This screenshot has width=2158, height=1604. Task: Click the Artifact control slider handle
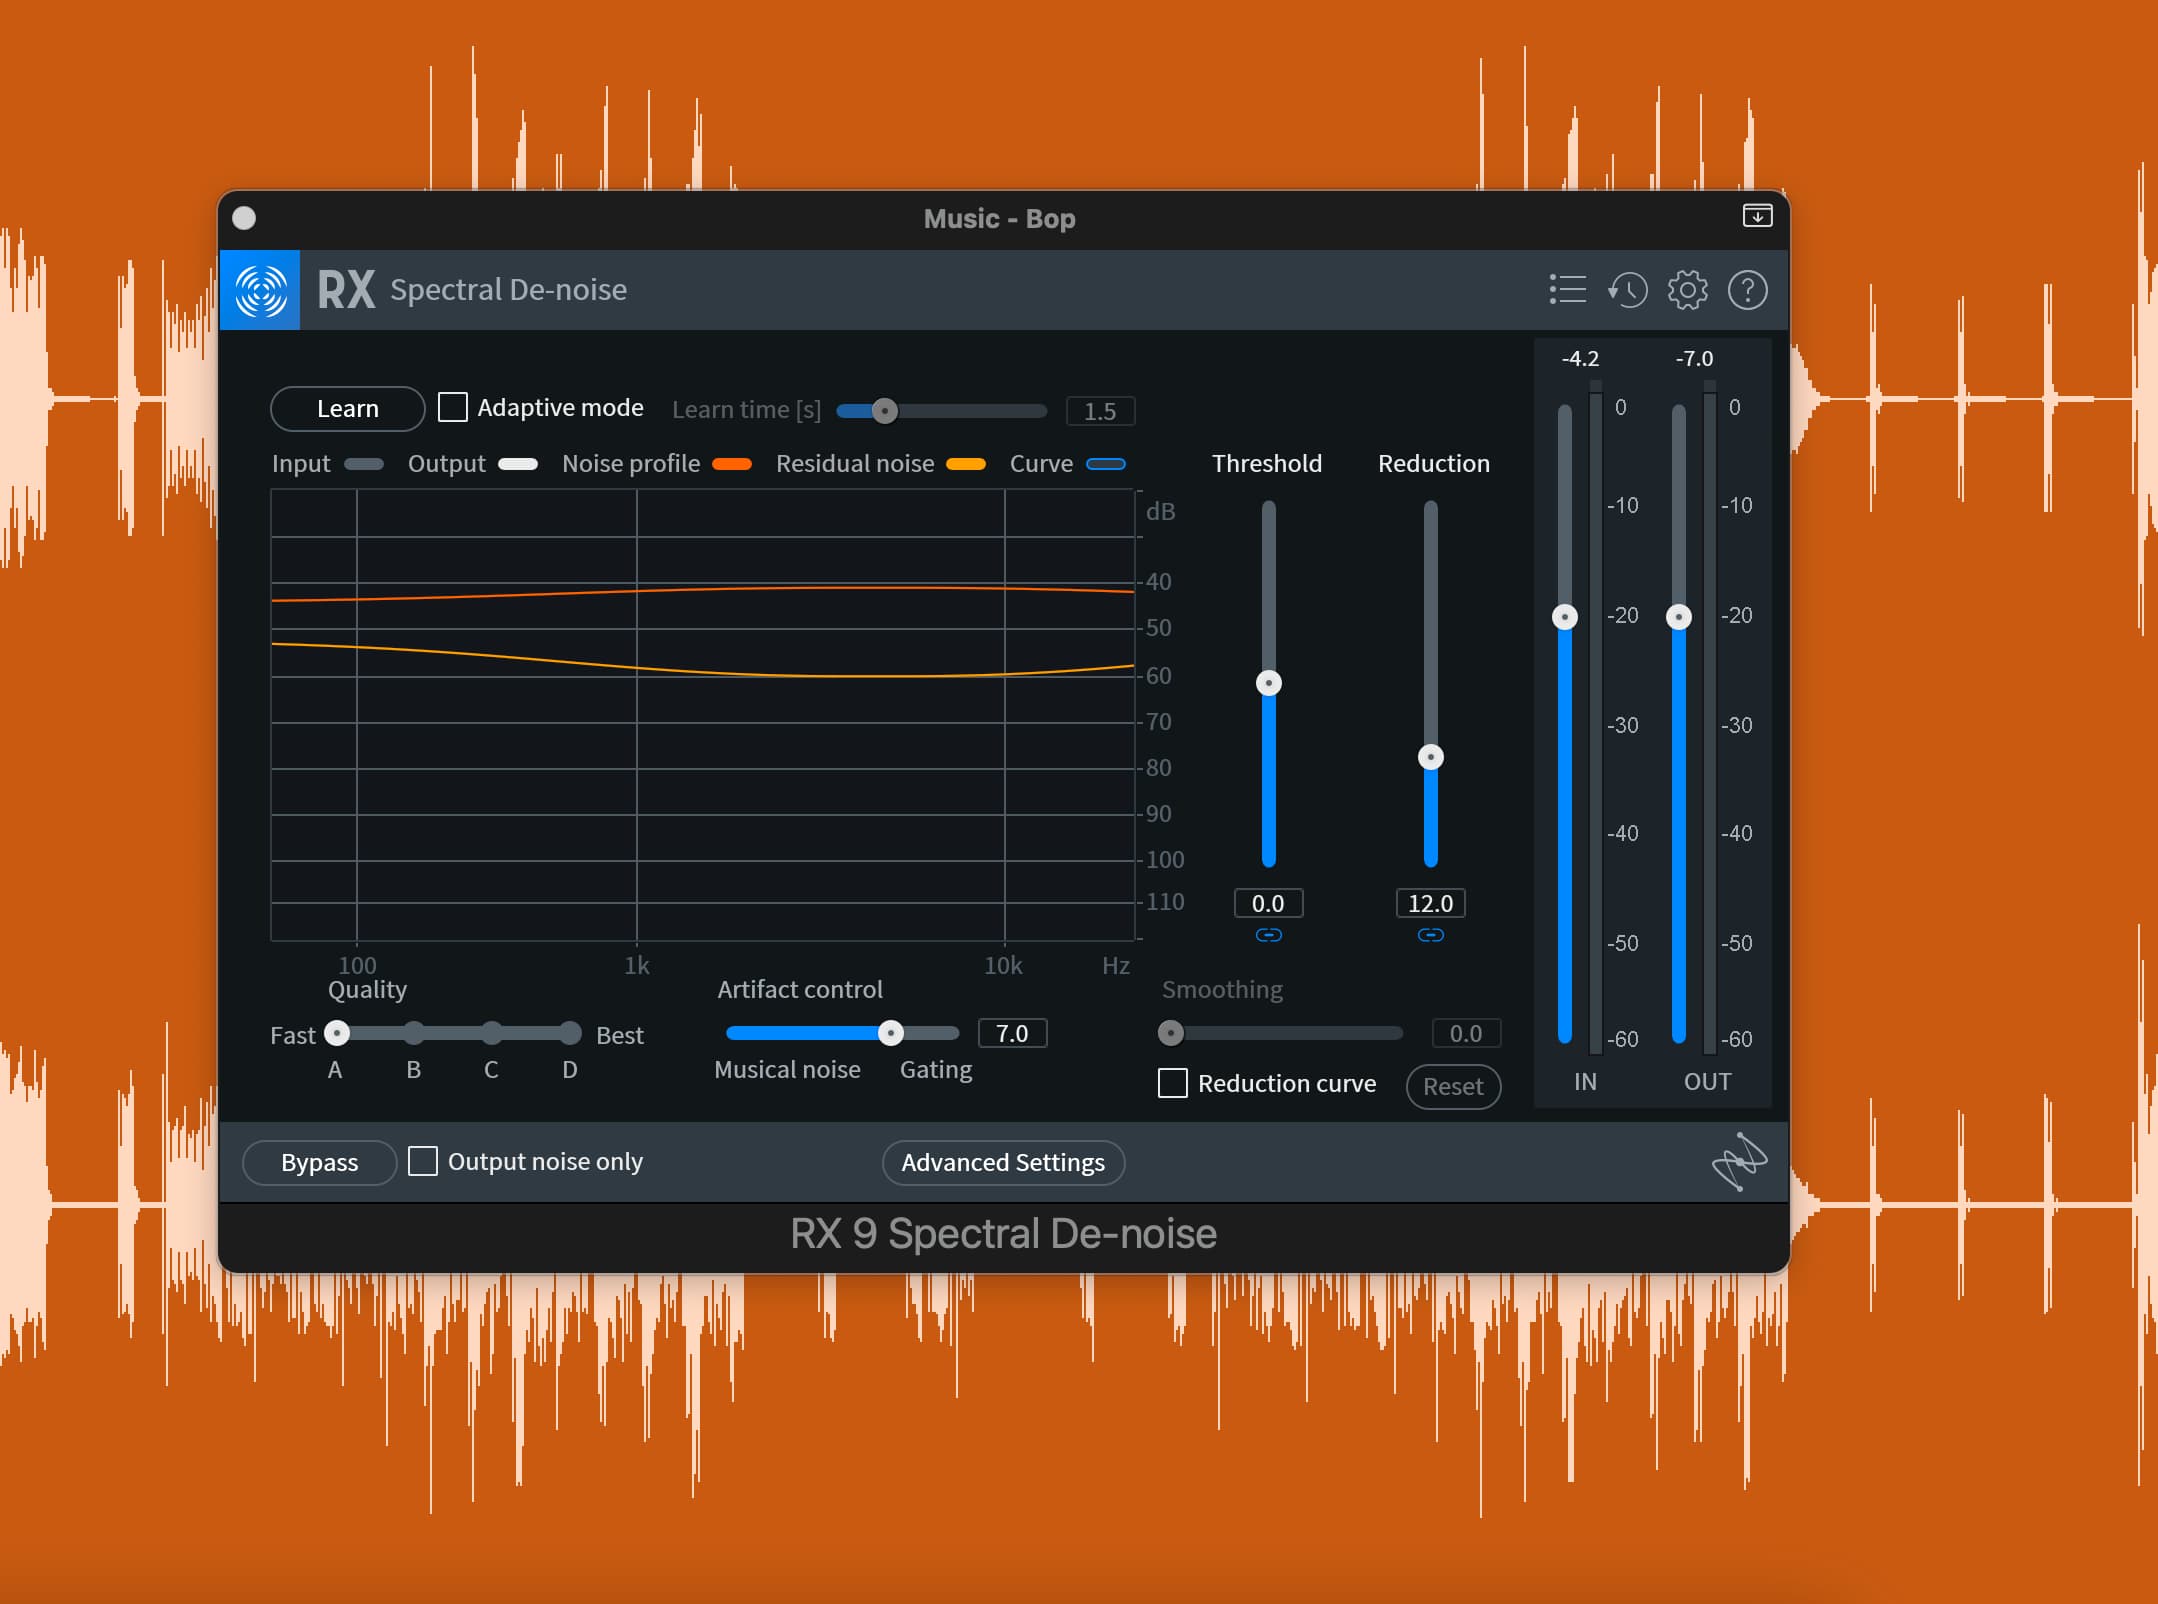tap(890, 1033)
